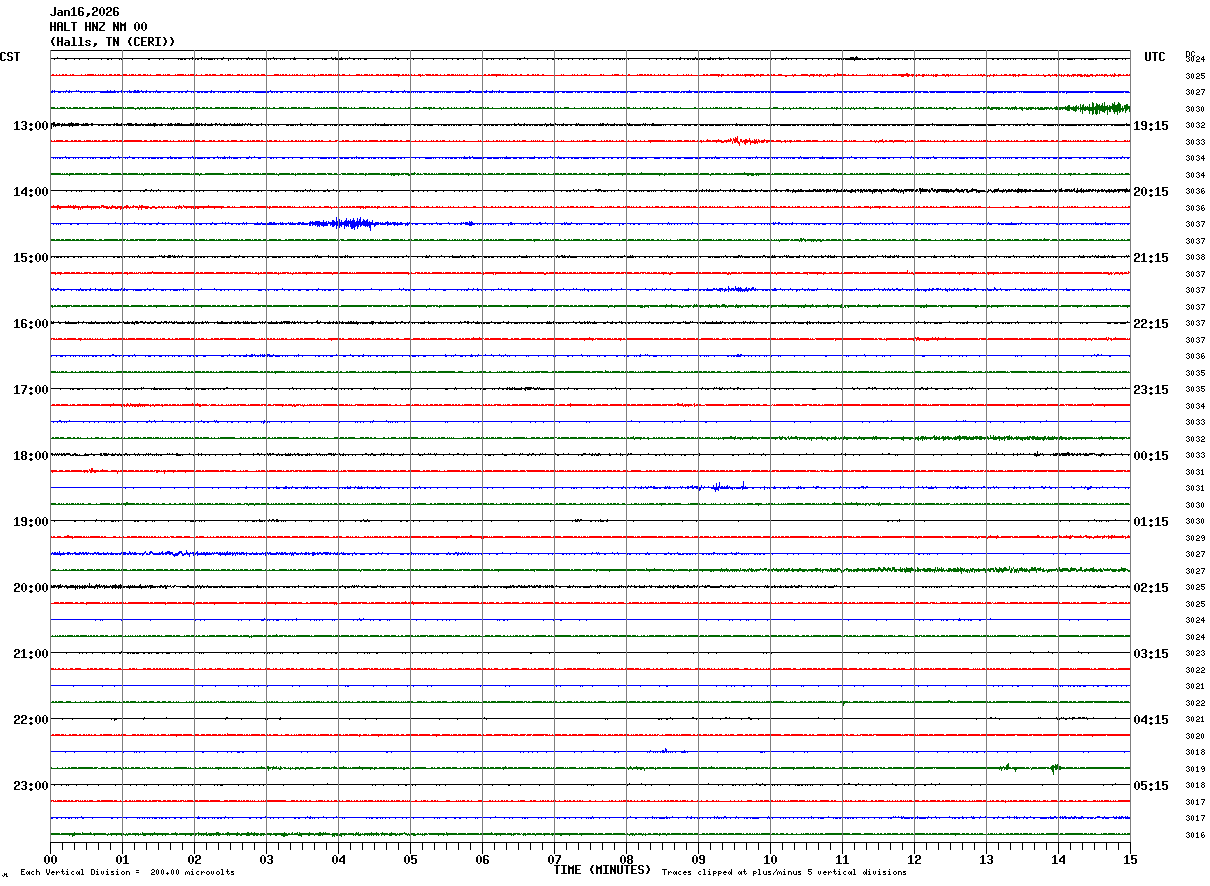
Task: Click the date label Jan16,2026
Action: [84, 12]
